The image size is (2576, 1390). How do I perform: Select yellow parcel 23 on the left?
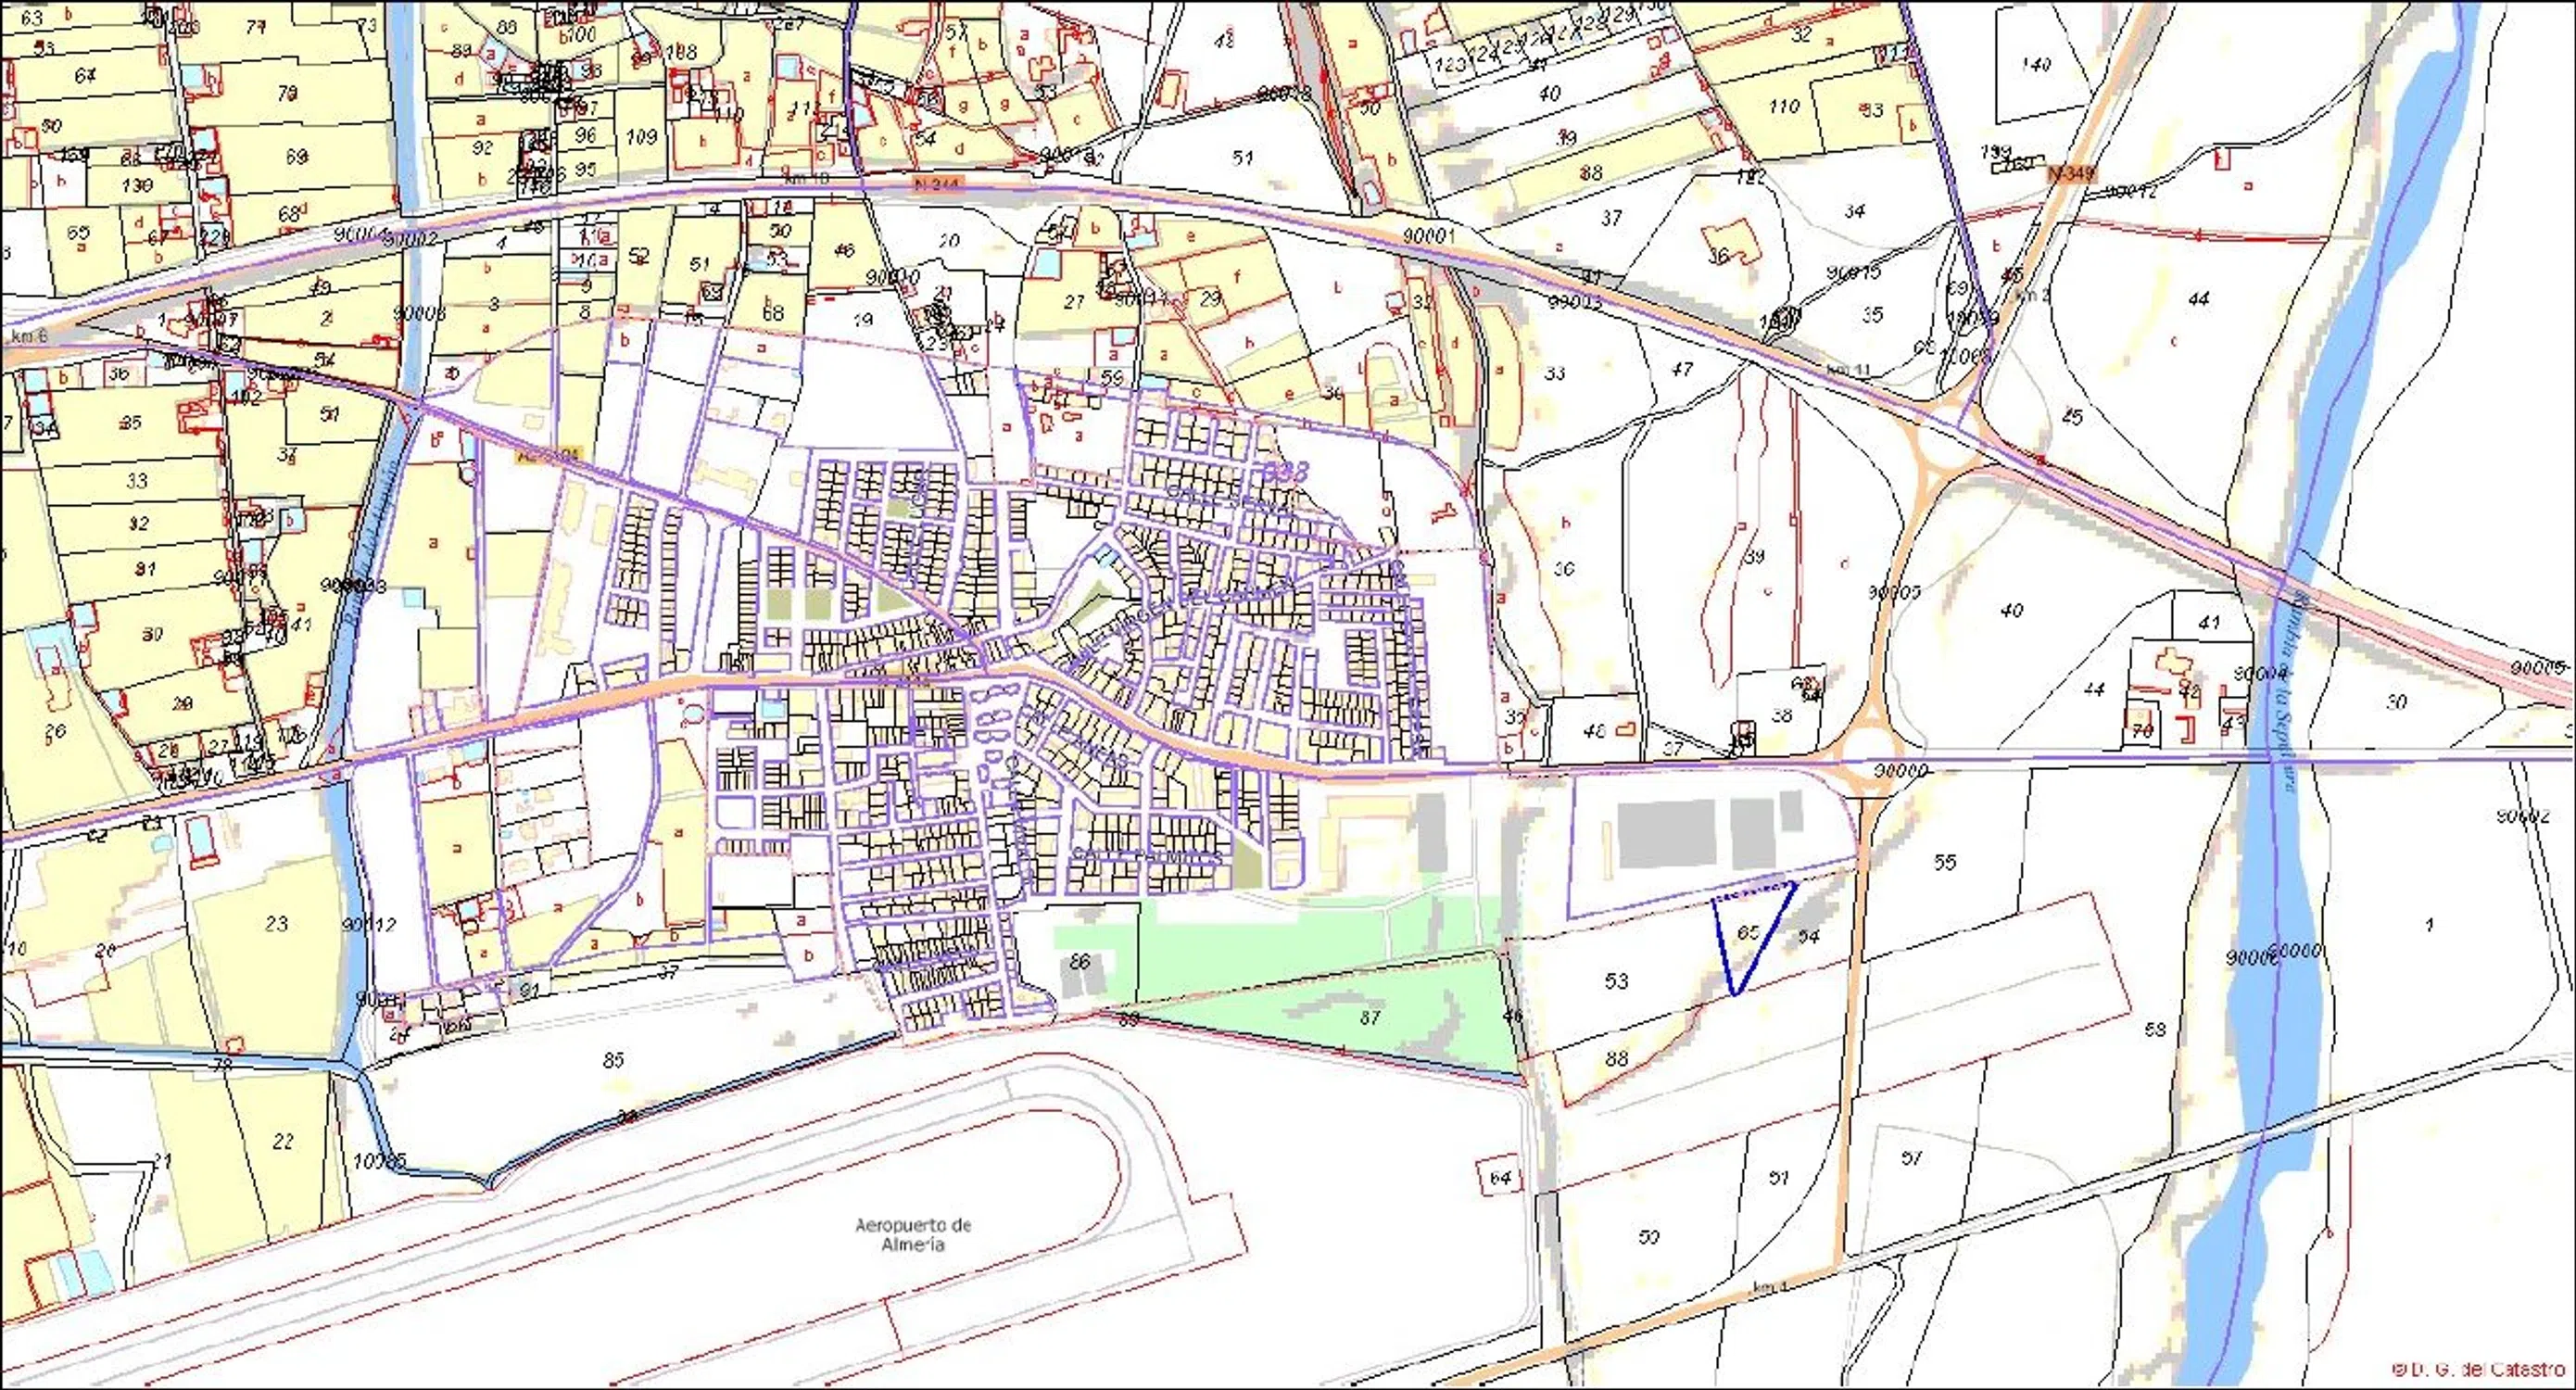click(277, 923)
